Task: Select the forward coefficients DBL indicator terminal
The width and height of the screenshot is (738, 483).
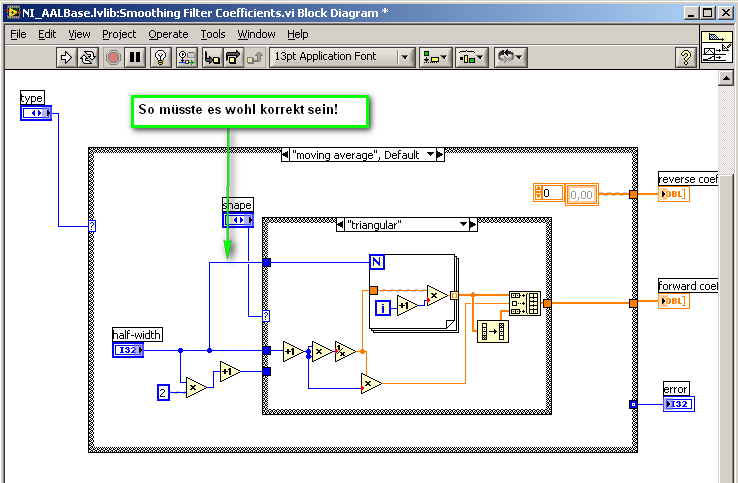Action: 674,300
